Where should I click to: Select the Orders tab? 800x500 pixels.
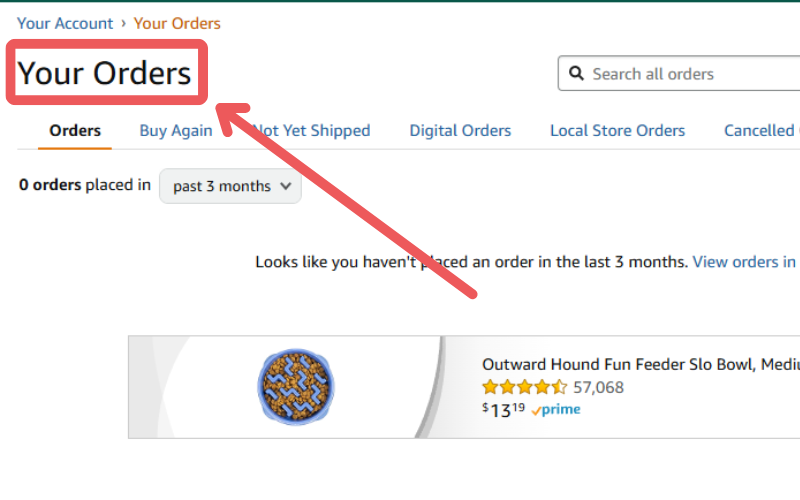75,131
